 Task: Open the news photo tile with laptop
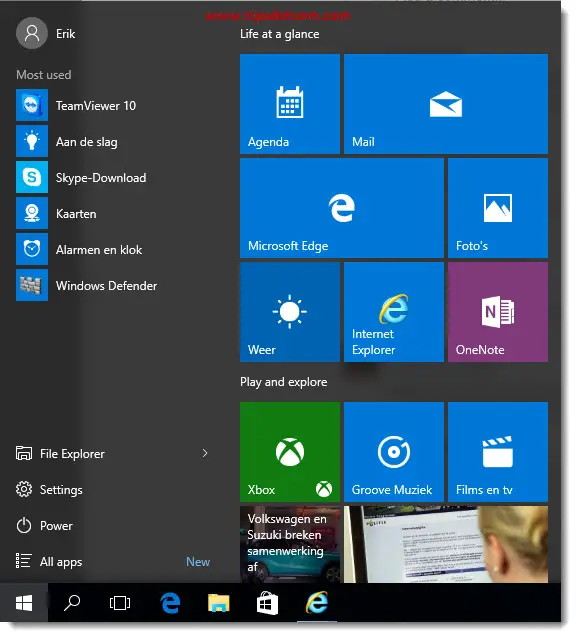(446, 544)
